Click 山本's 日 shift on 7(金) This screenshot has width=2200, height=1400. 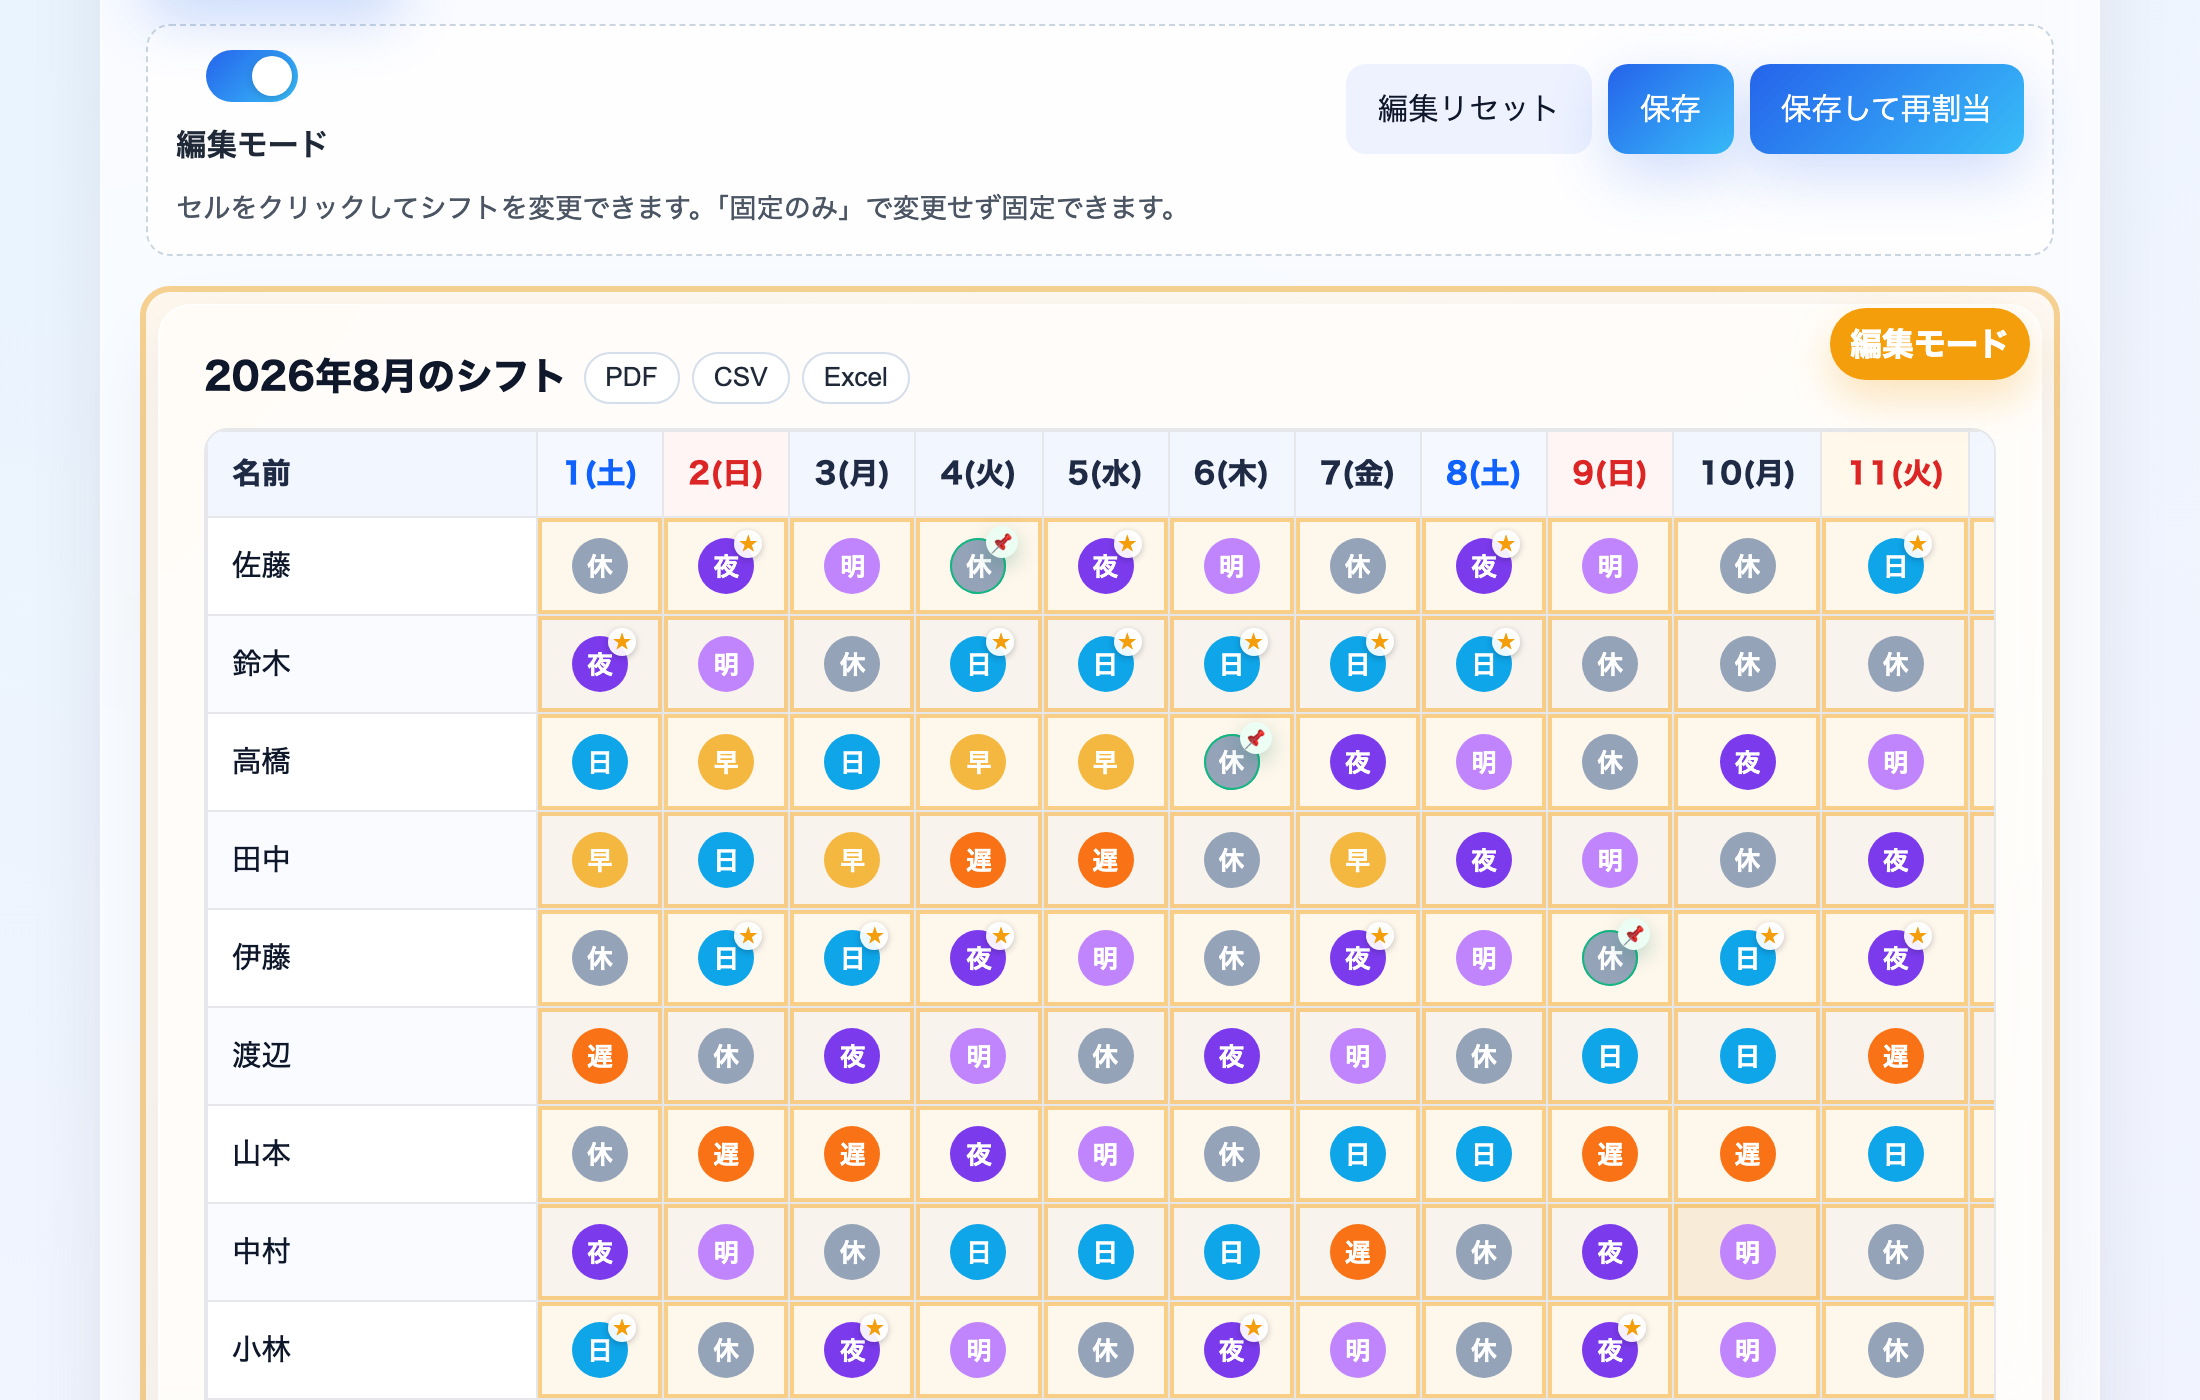(x=1358, y=1154)
